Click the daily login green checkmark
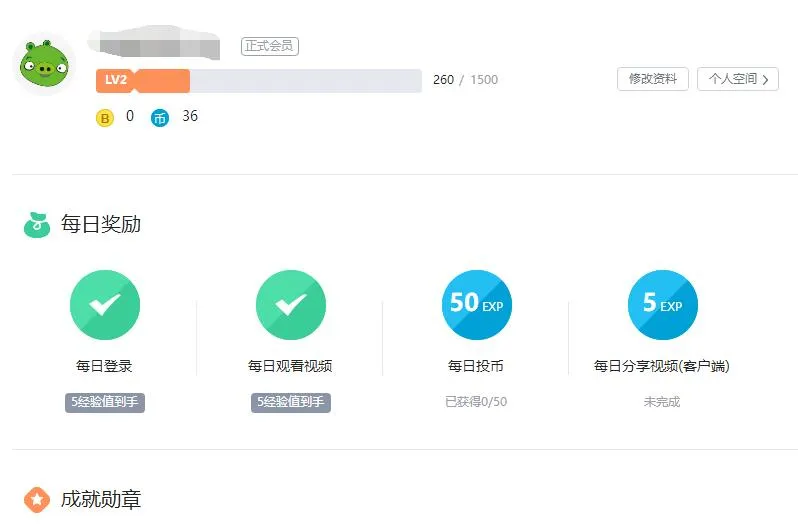 pos(105,305)
